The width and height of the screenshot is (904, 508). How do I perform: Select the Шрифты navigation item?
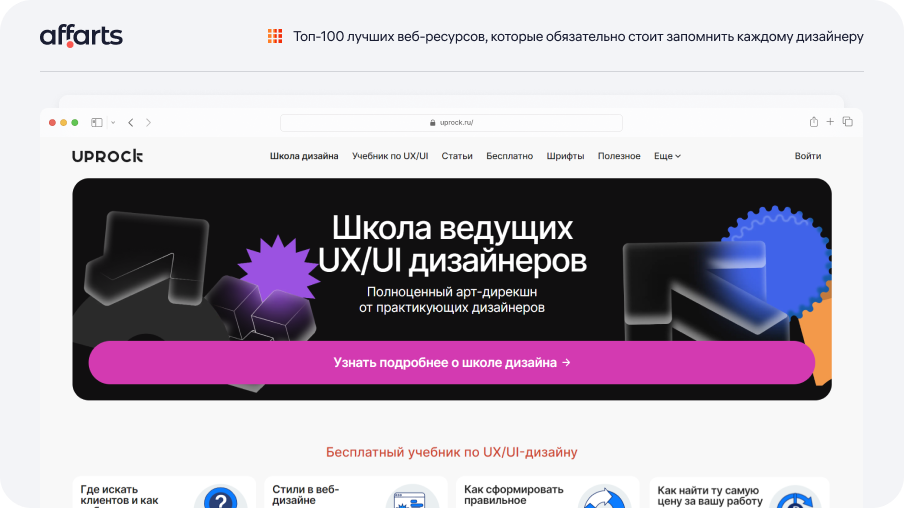point(565,156)
